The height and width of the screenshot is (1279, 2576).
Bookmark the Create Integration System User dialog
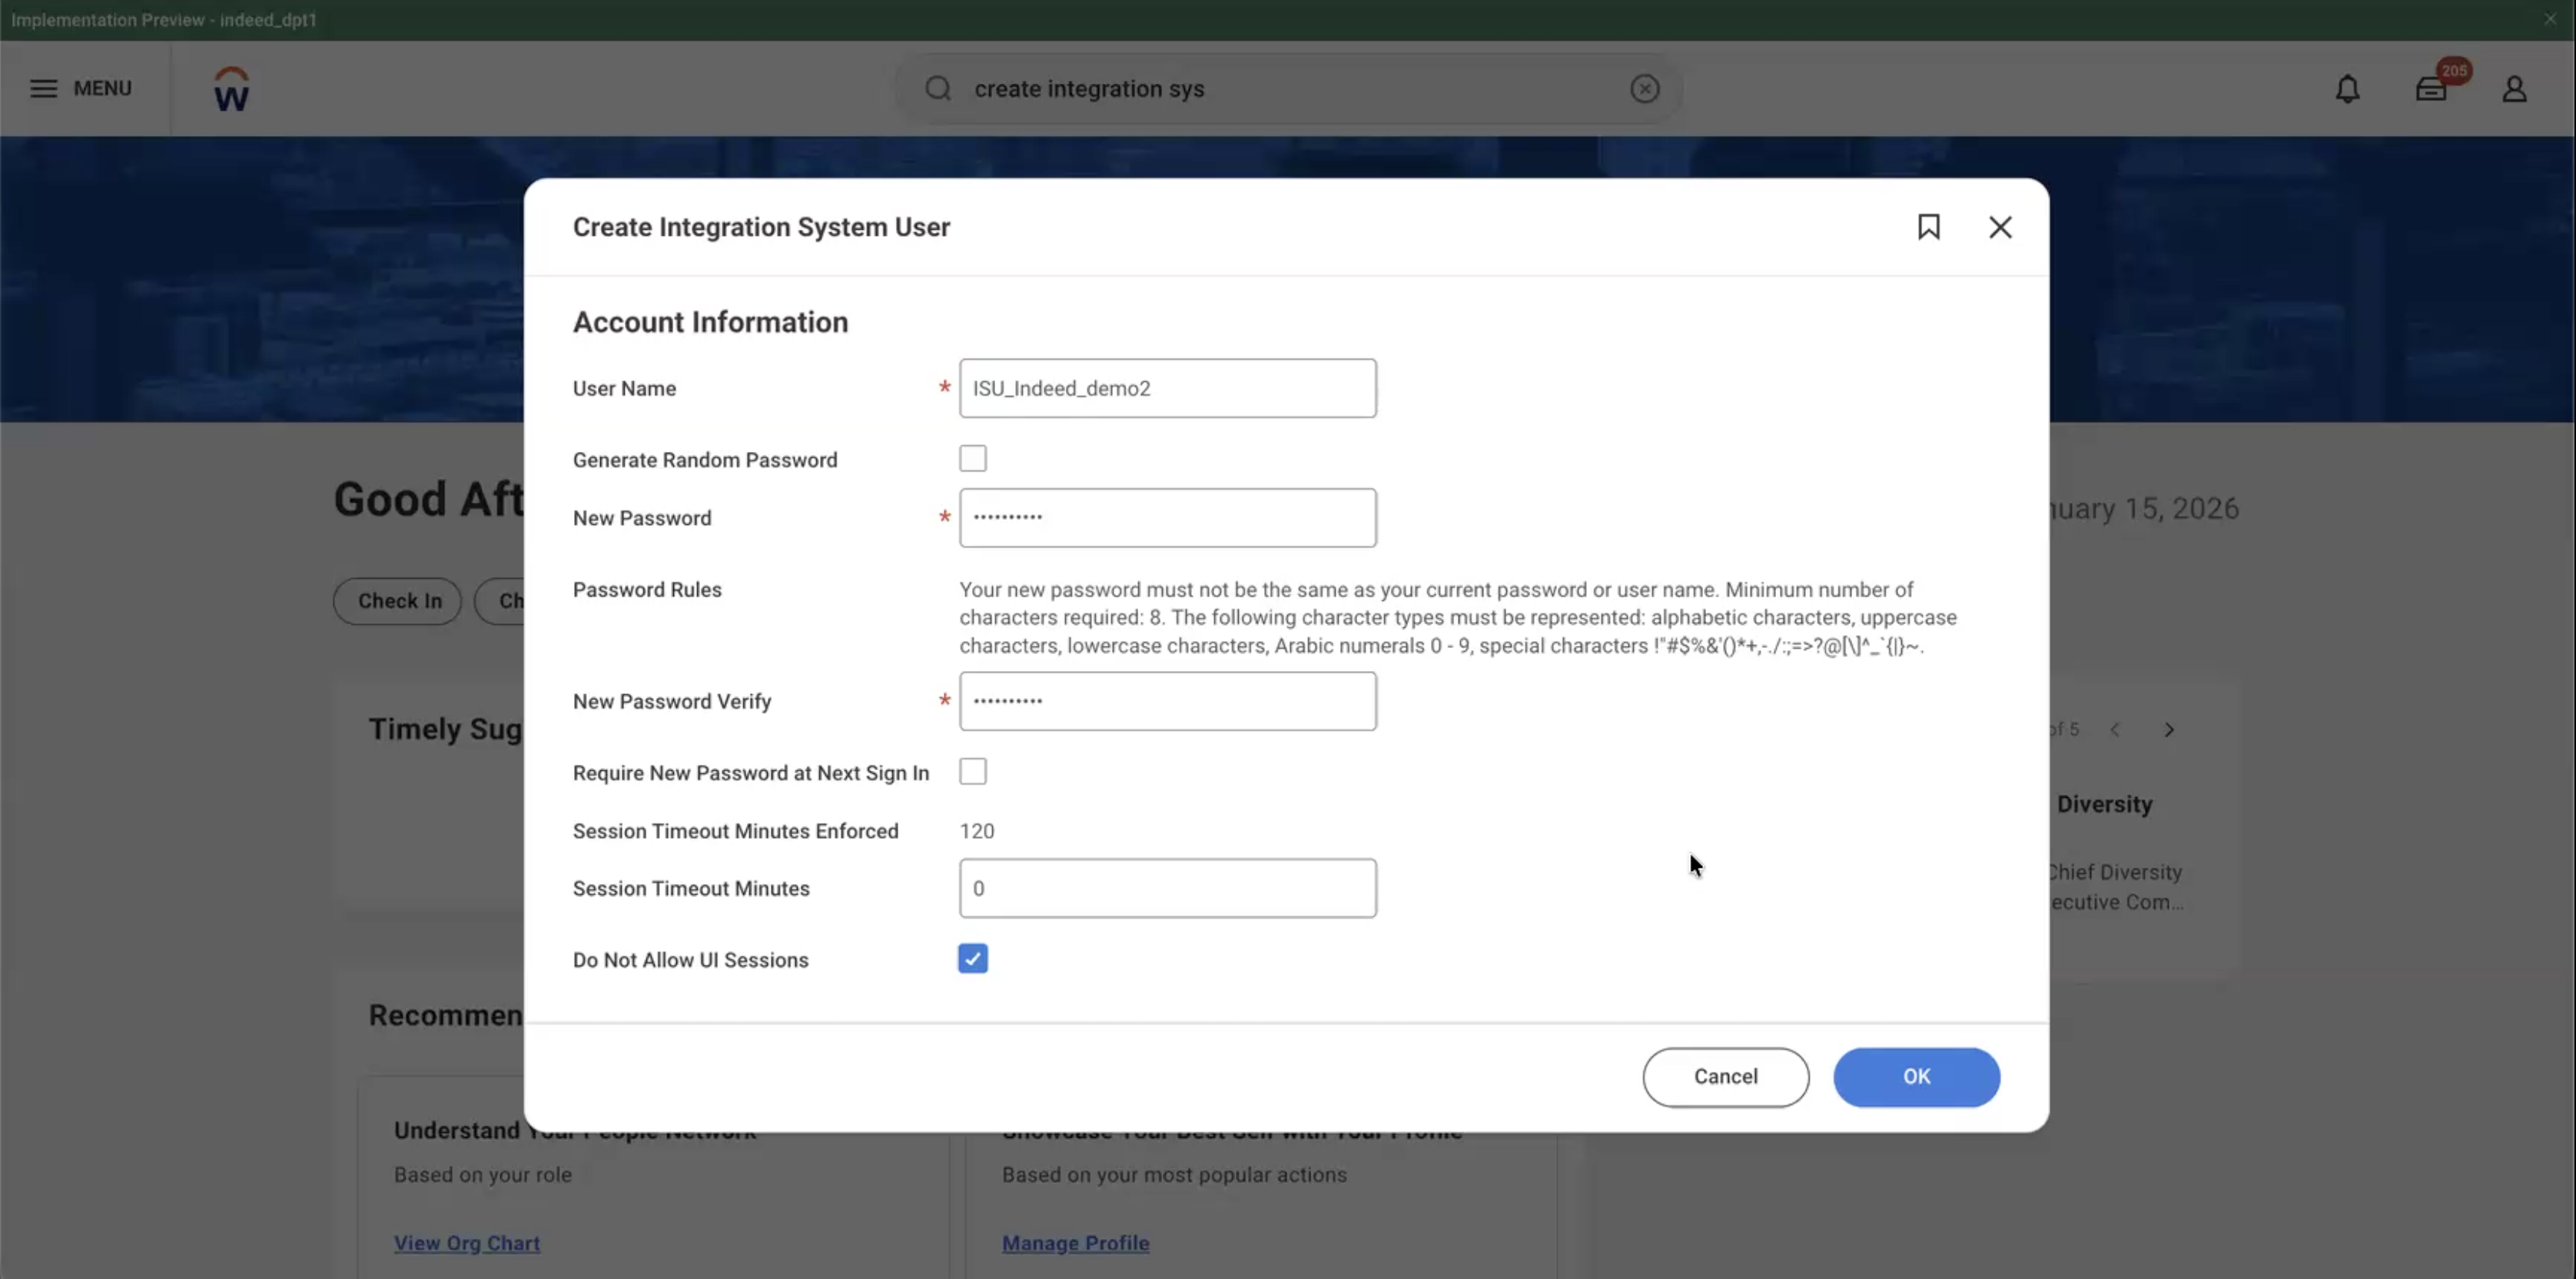pyautogui.click(x=1928, y=227)
